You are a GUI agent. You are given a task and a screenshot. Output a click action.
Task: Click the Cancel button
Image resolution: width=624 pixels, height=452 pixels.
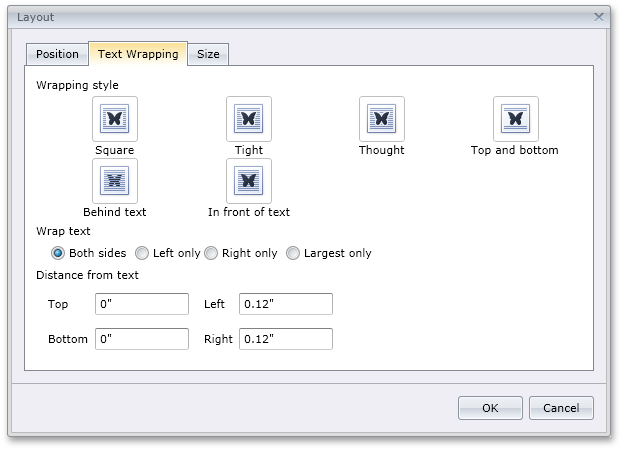pyautogui.click(x=561, y=408)
